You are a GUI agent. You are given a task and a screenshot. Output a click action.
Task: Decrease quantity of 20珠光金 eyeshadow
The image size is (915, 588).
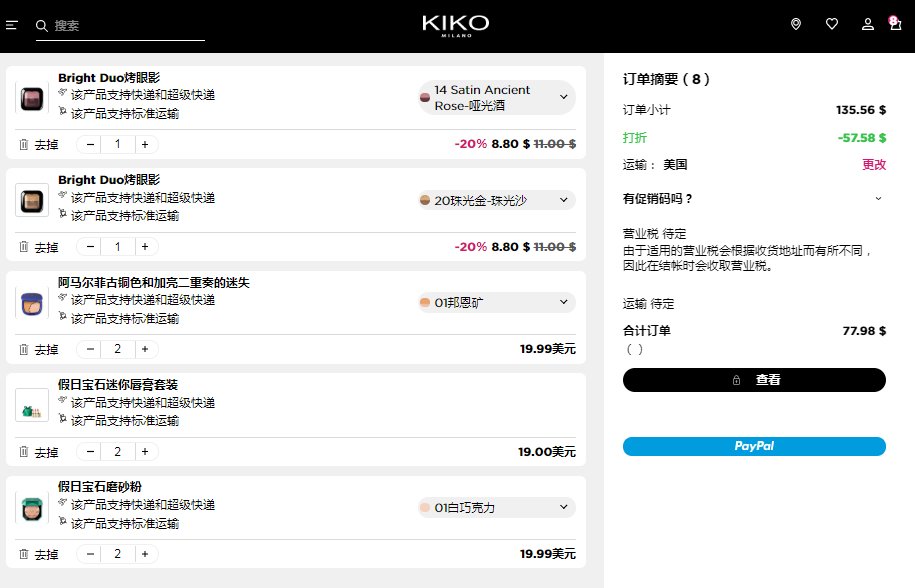point(90,247)
